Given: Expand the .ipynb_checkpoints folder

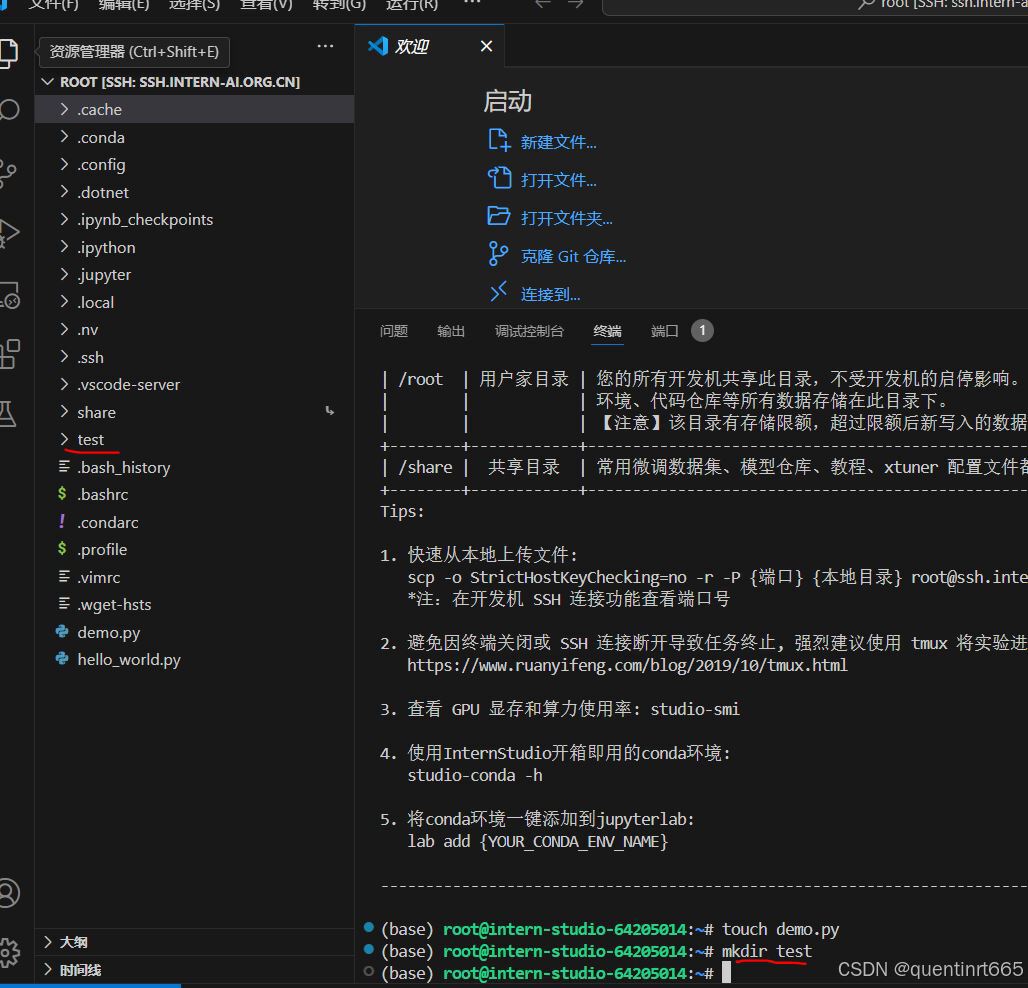Looking at the screenshot, I should coord(194,220).
